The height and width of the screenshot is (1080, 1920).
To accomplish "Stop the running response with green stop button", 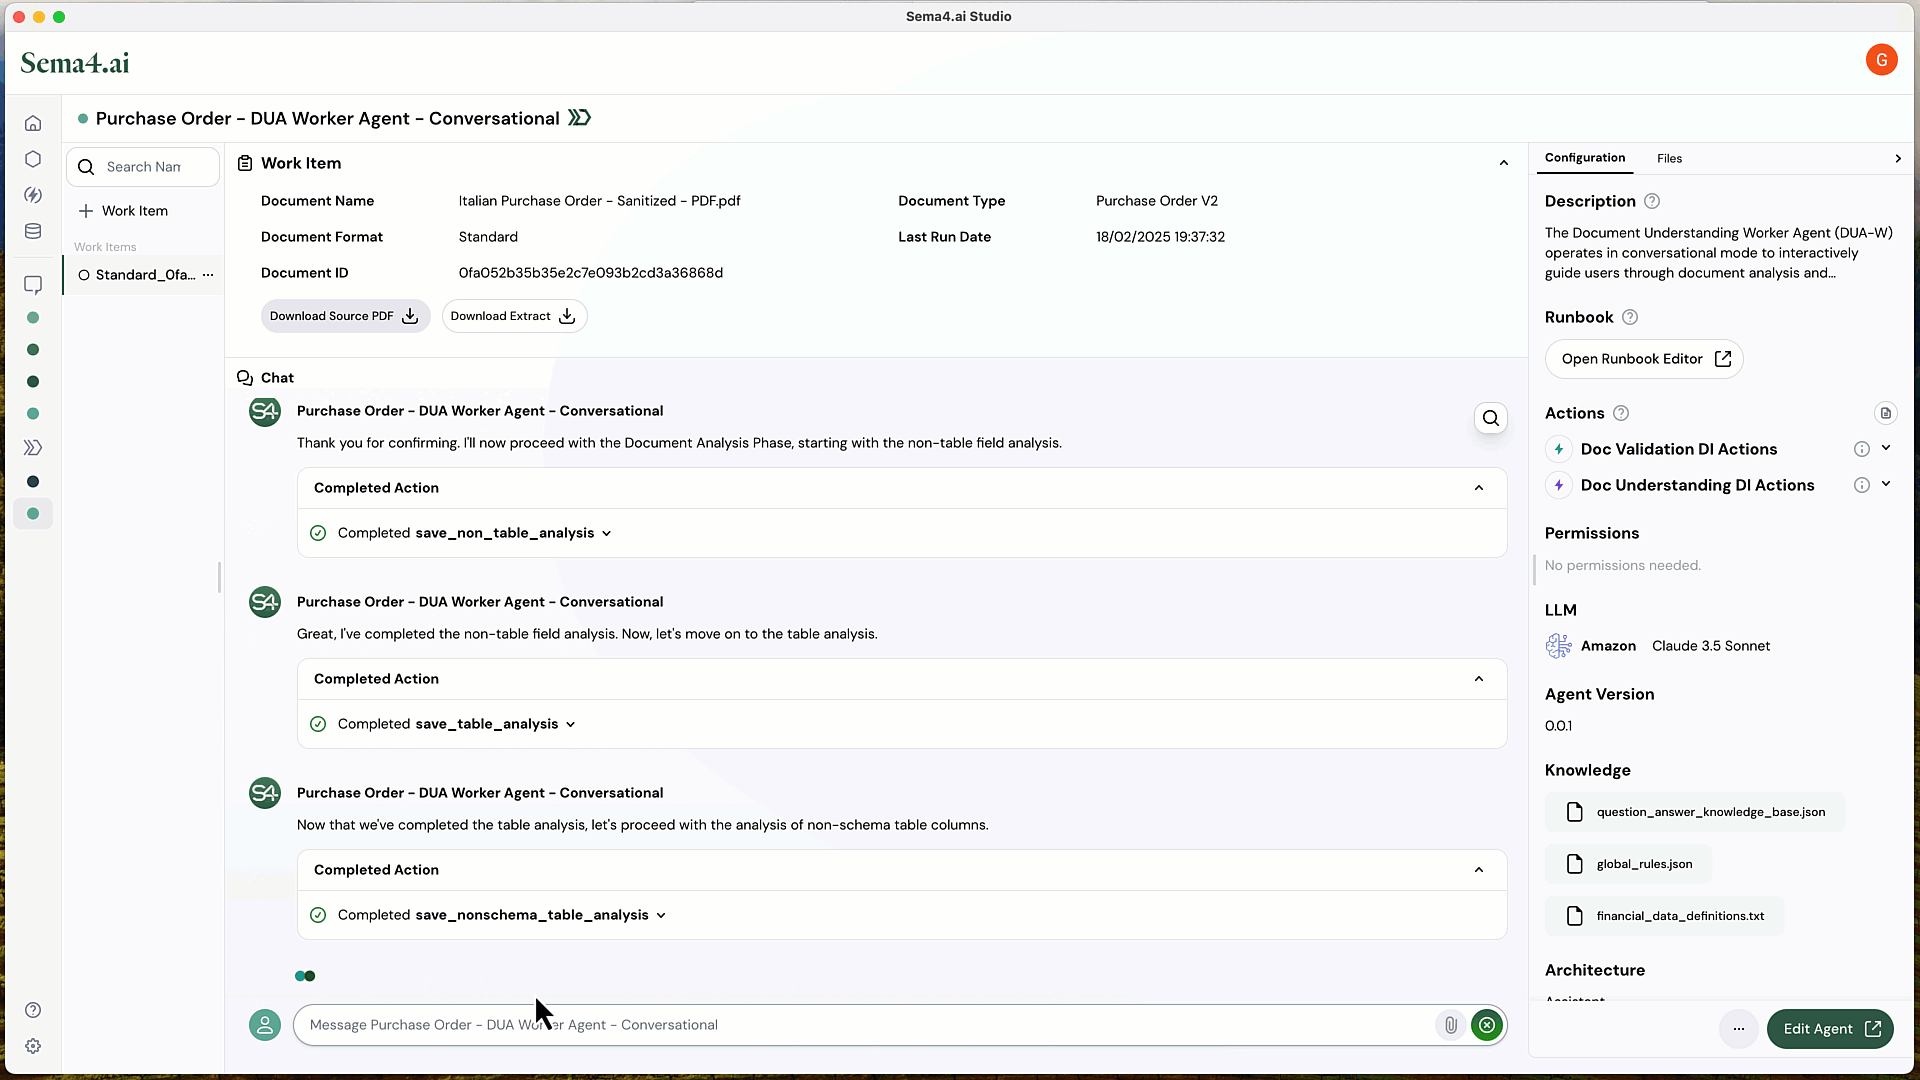I will point(1487,1025).
